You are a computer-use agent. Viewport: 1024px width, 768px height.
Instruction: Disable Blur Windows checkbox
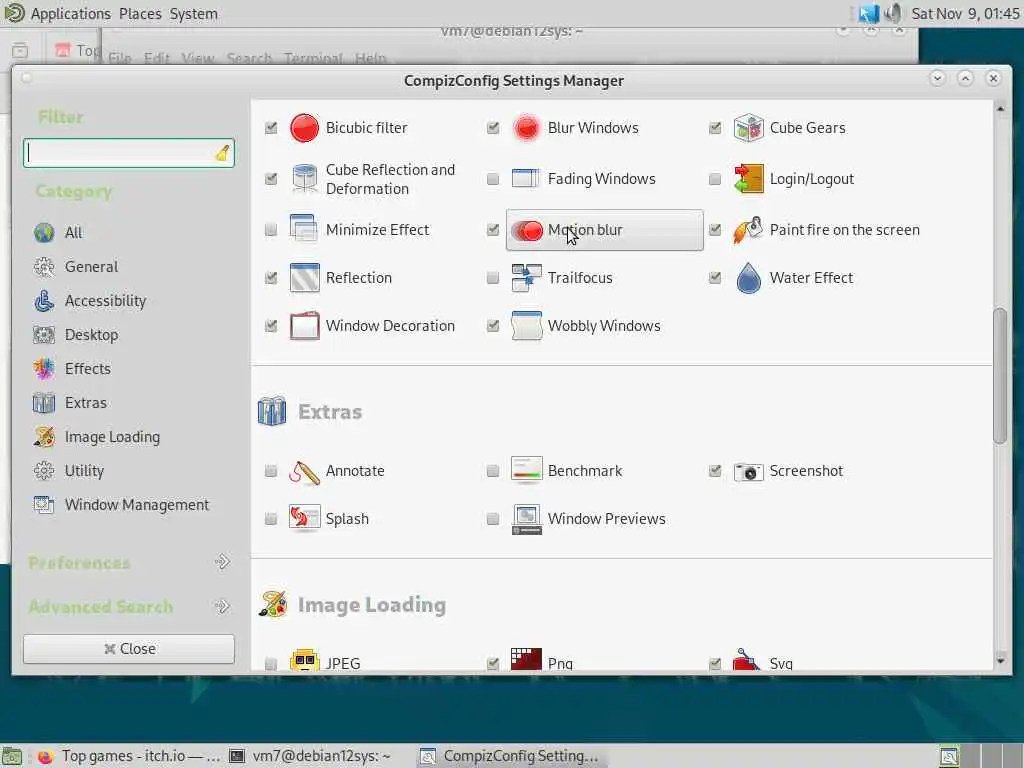coord(493,128)
